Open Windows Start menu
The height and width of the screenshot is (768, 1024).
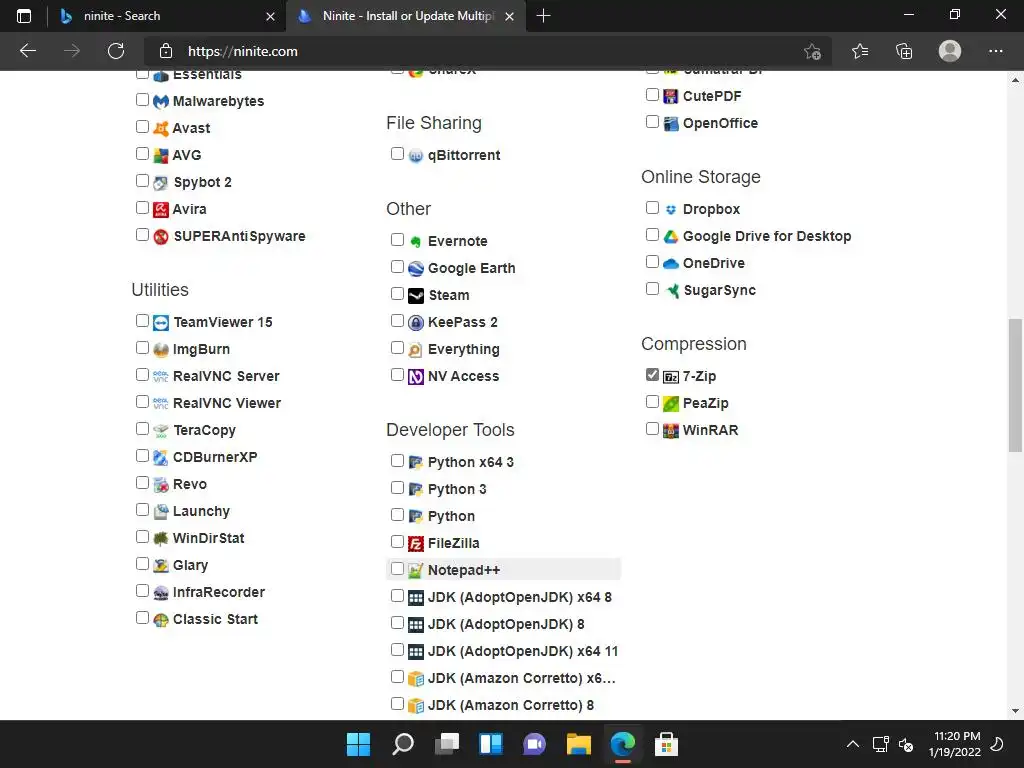[358, 744]
